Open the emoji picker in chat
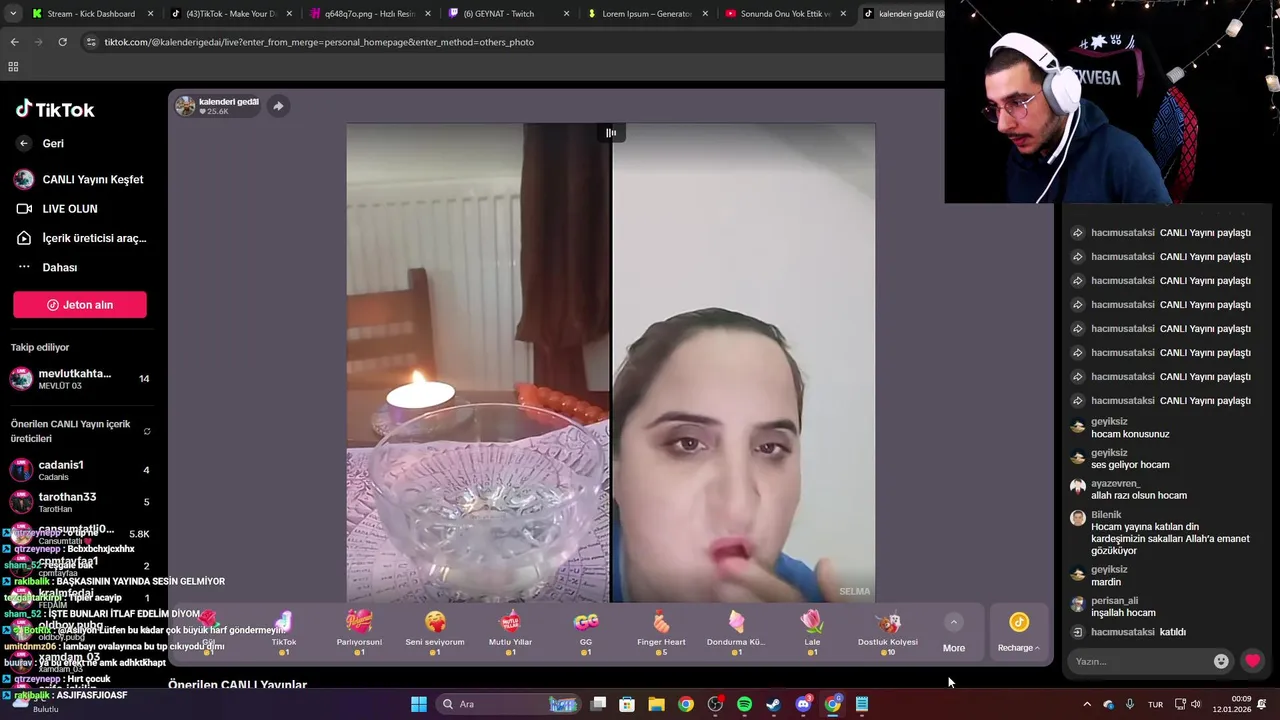The image size is (1280, 720). 1221,661
